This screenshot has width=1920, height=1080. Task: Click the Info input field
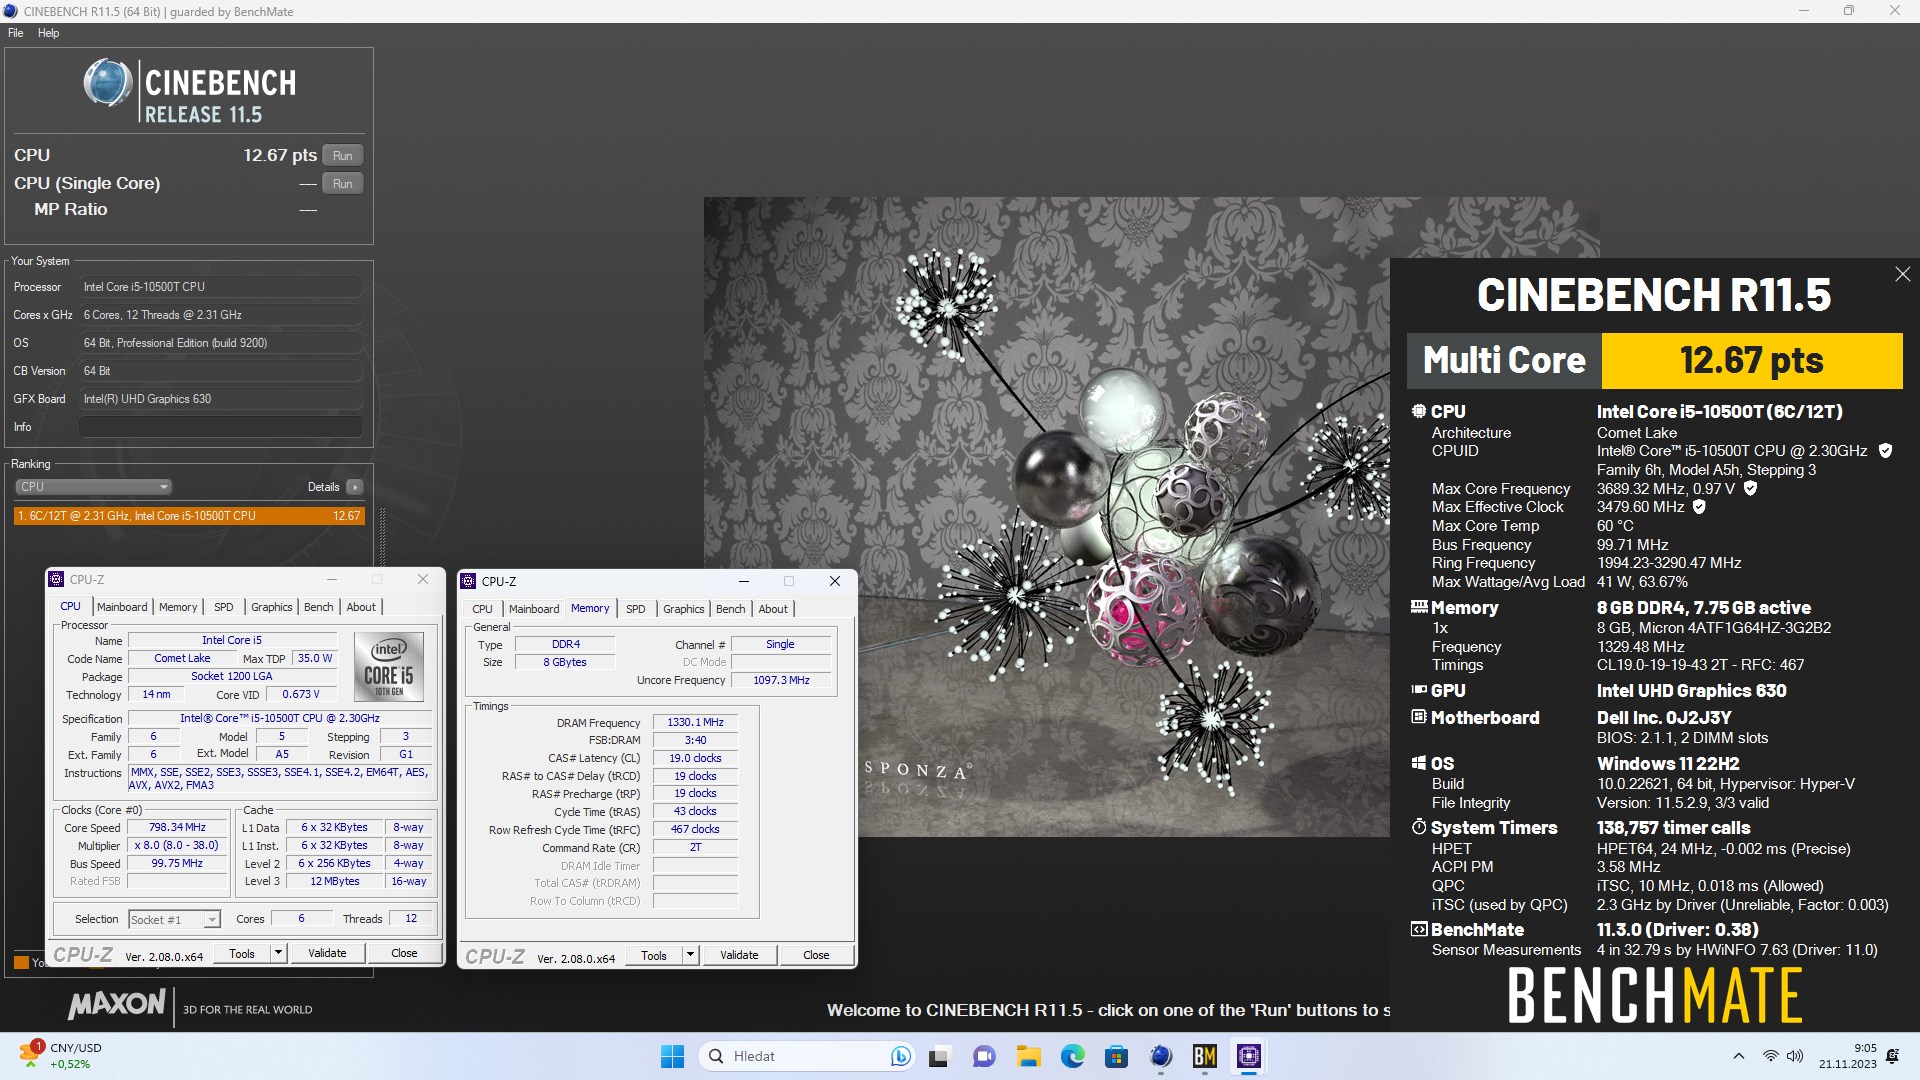coord(221,427)
